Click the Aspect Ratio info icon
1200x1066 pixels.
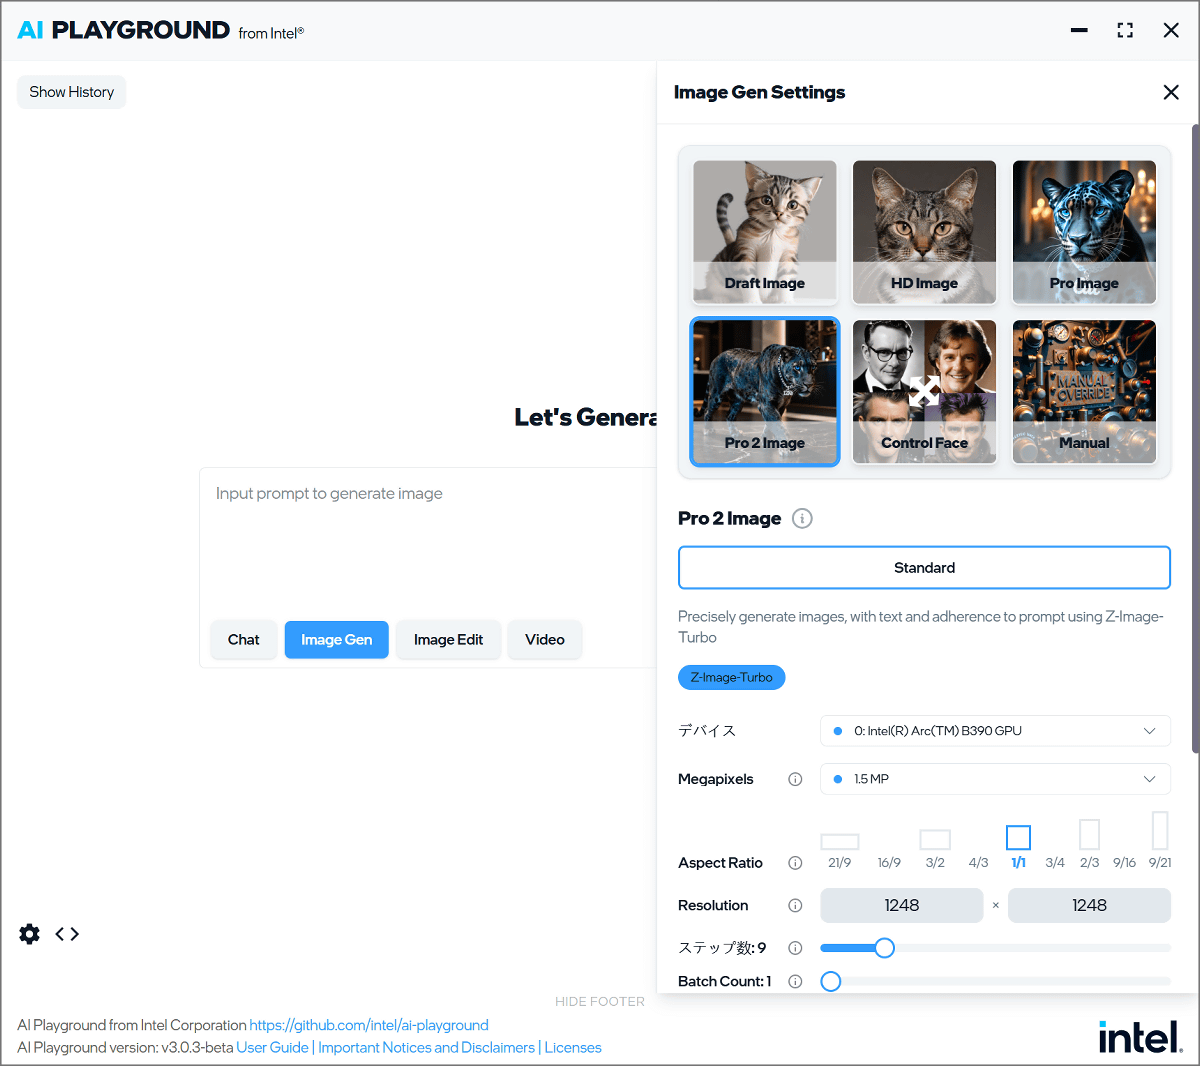(x=795, y=863)
